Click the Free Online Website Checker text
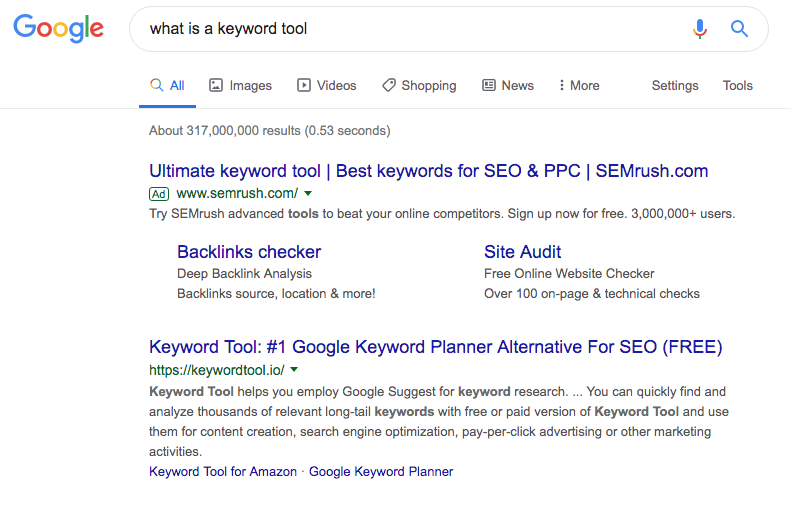The width and height of the screenshot is (791, 505). click(x=569, y=273)
